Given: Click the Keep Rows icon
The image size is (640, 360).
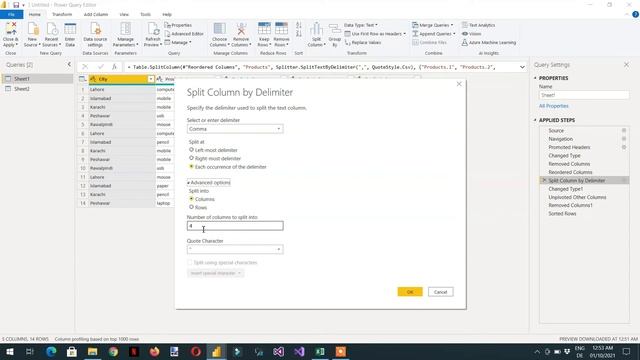Looking at the screenshot, I should [264, 35].
